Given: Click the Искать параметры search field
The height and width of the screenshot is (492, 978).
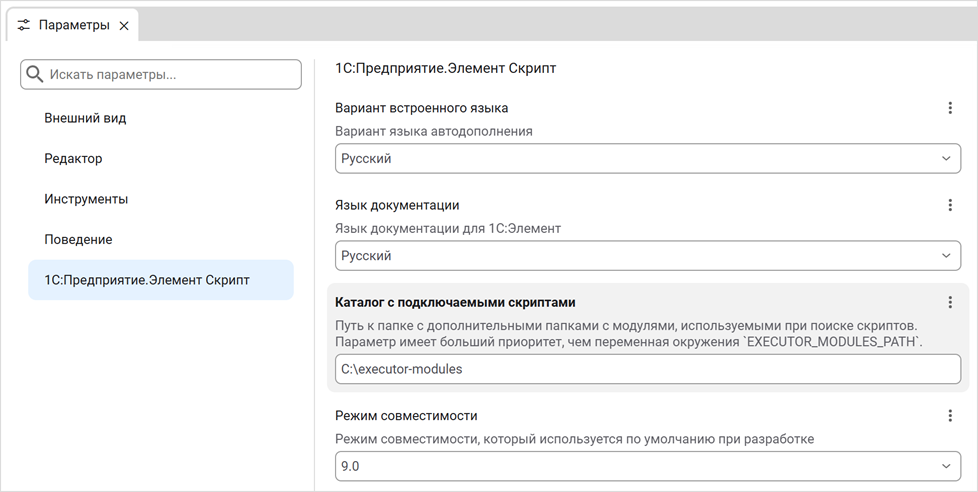Looking at the screenshot, I should (x=170, y=74).
